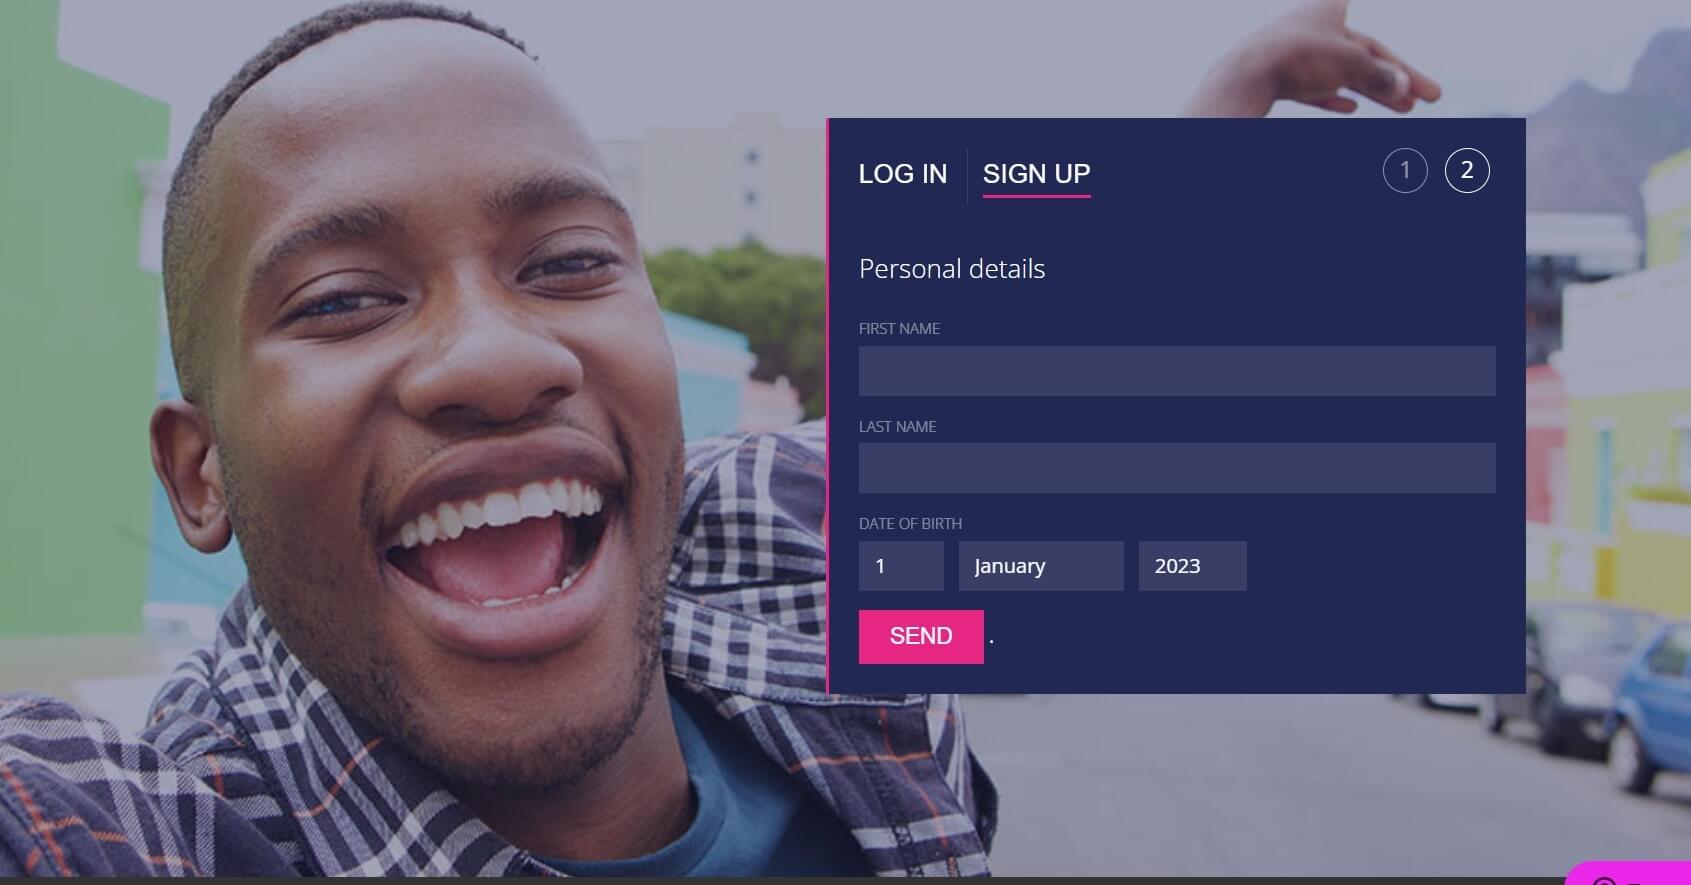Focus the Last Name input field
Screen dimensions: 1691x885
point(1177,468)
